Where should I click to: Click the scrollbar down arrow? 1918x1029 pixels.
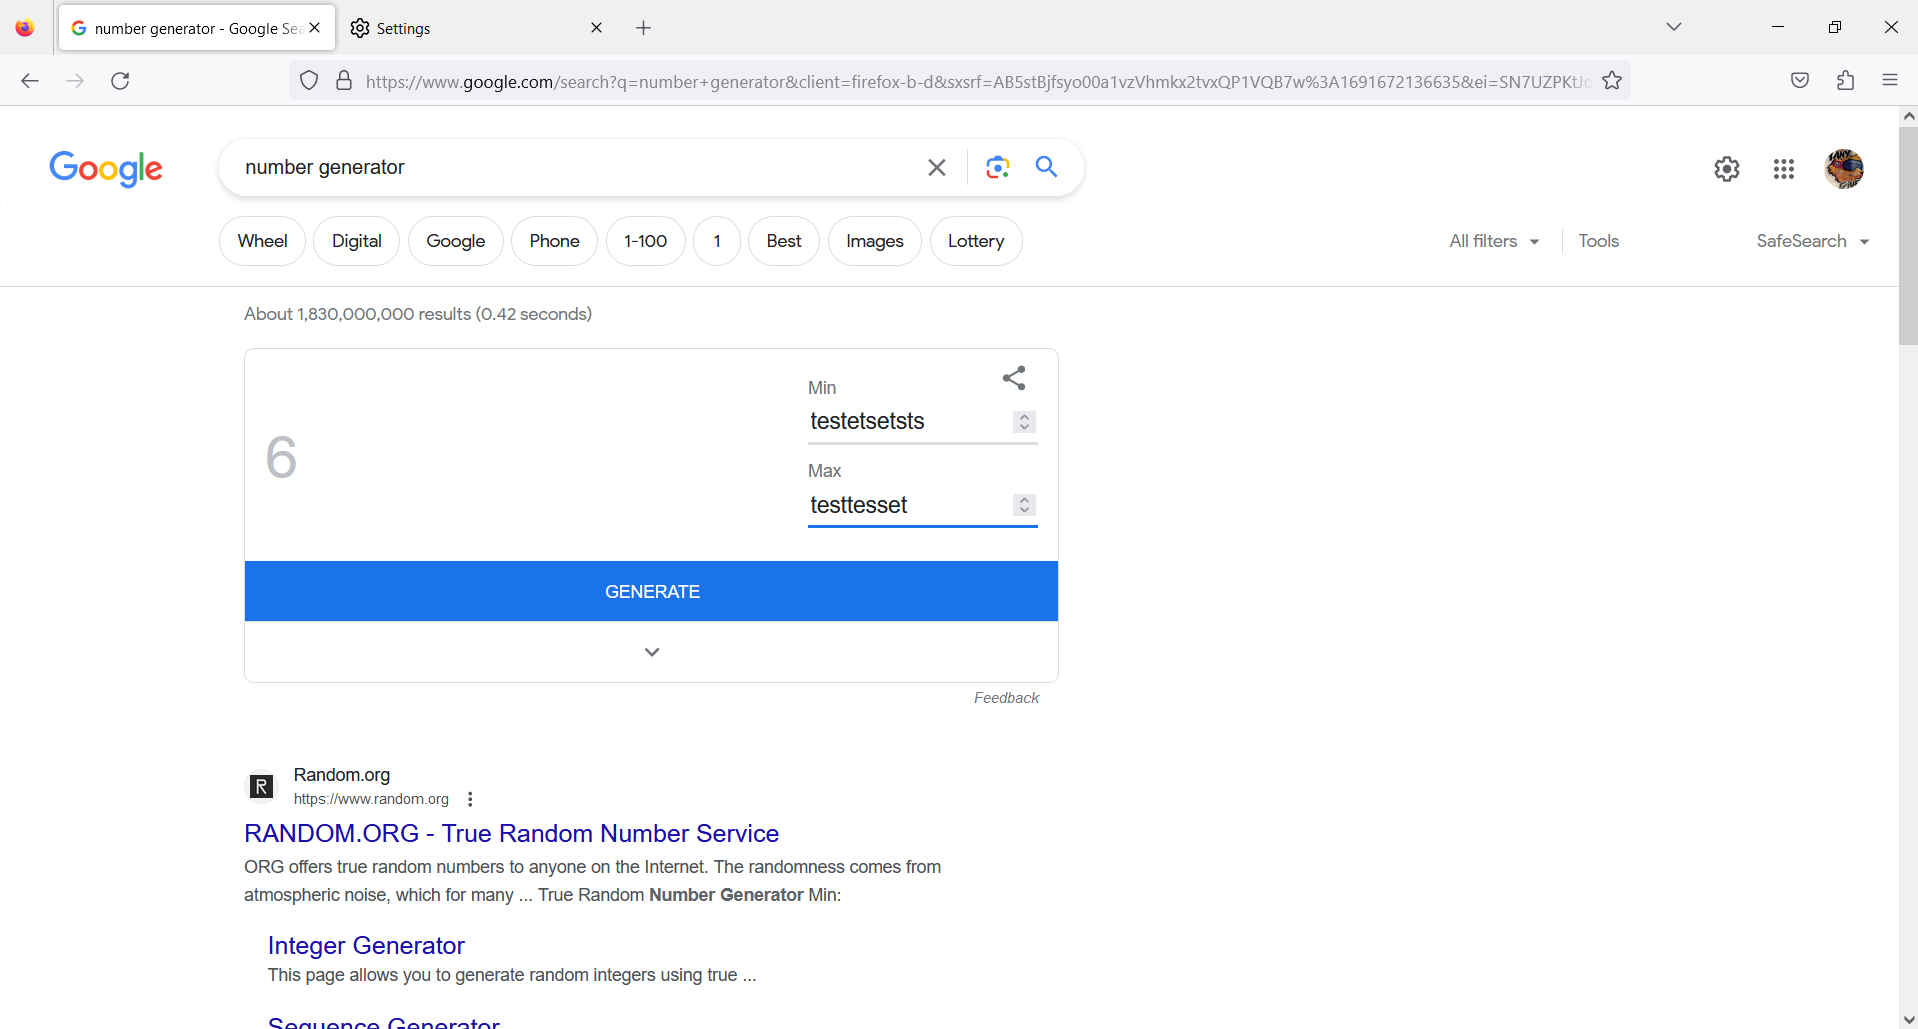tap(1908, 1020)
